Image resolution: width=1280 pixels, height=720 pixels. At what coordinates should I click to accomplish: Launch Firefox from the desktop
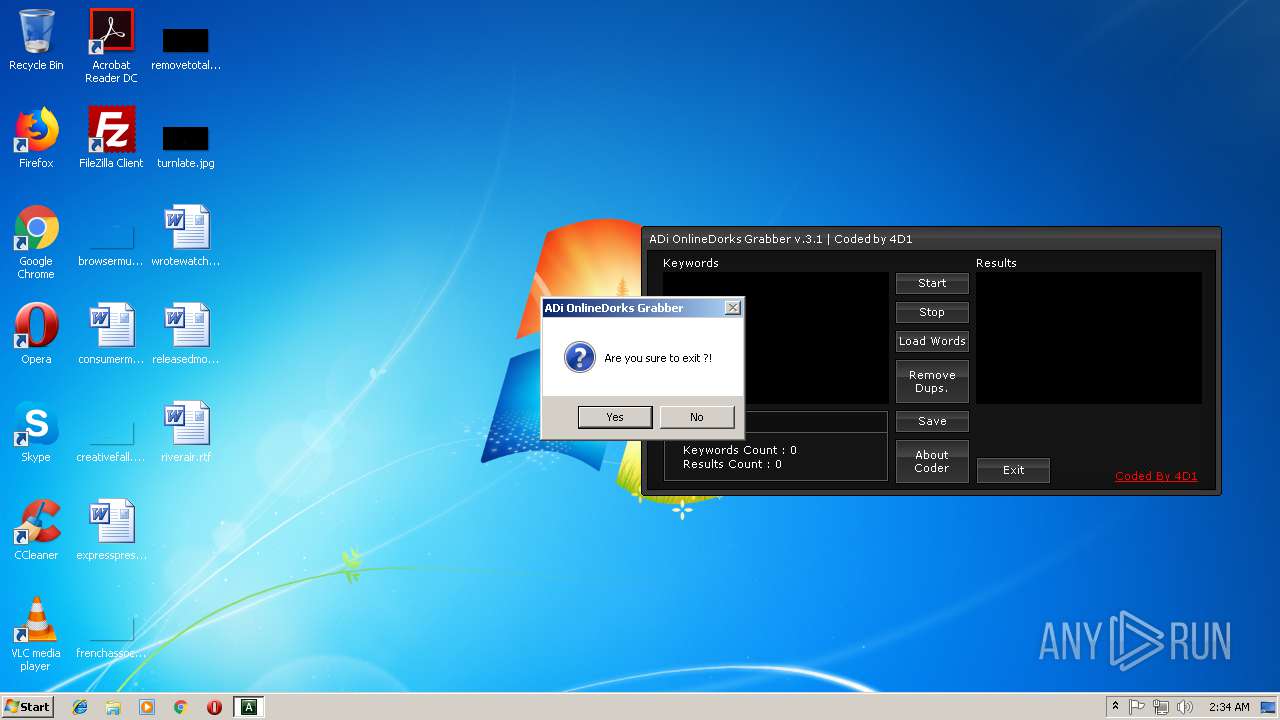click(36, 138)
